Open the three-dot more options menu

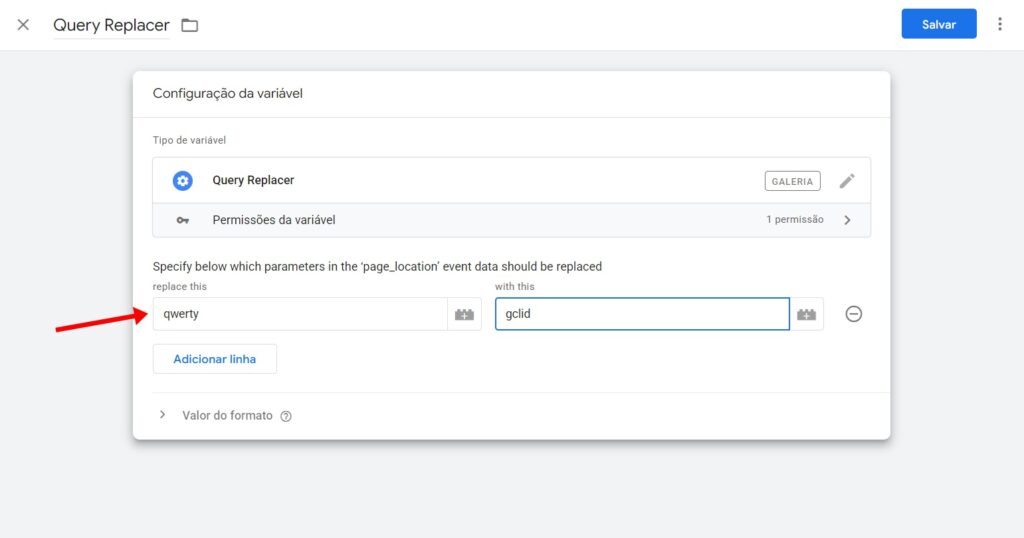(x=999, y=25)
